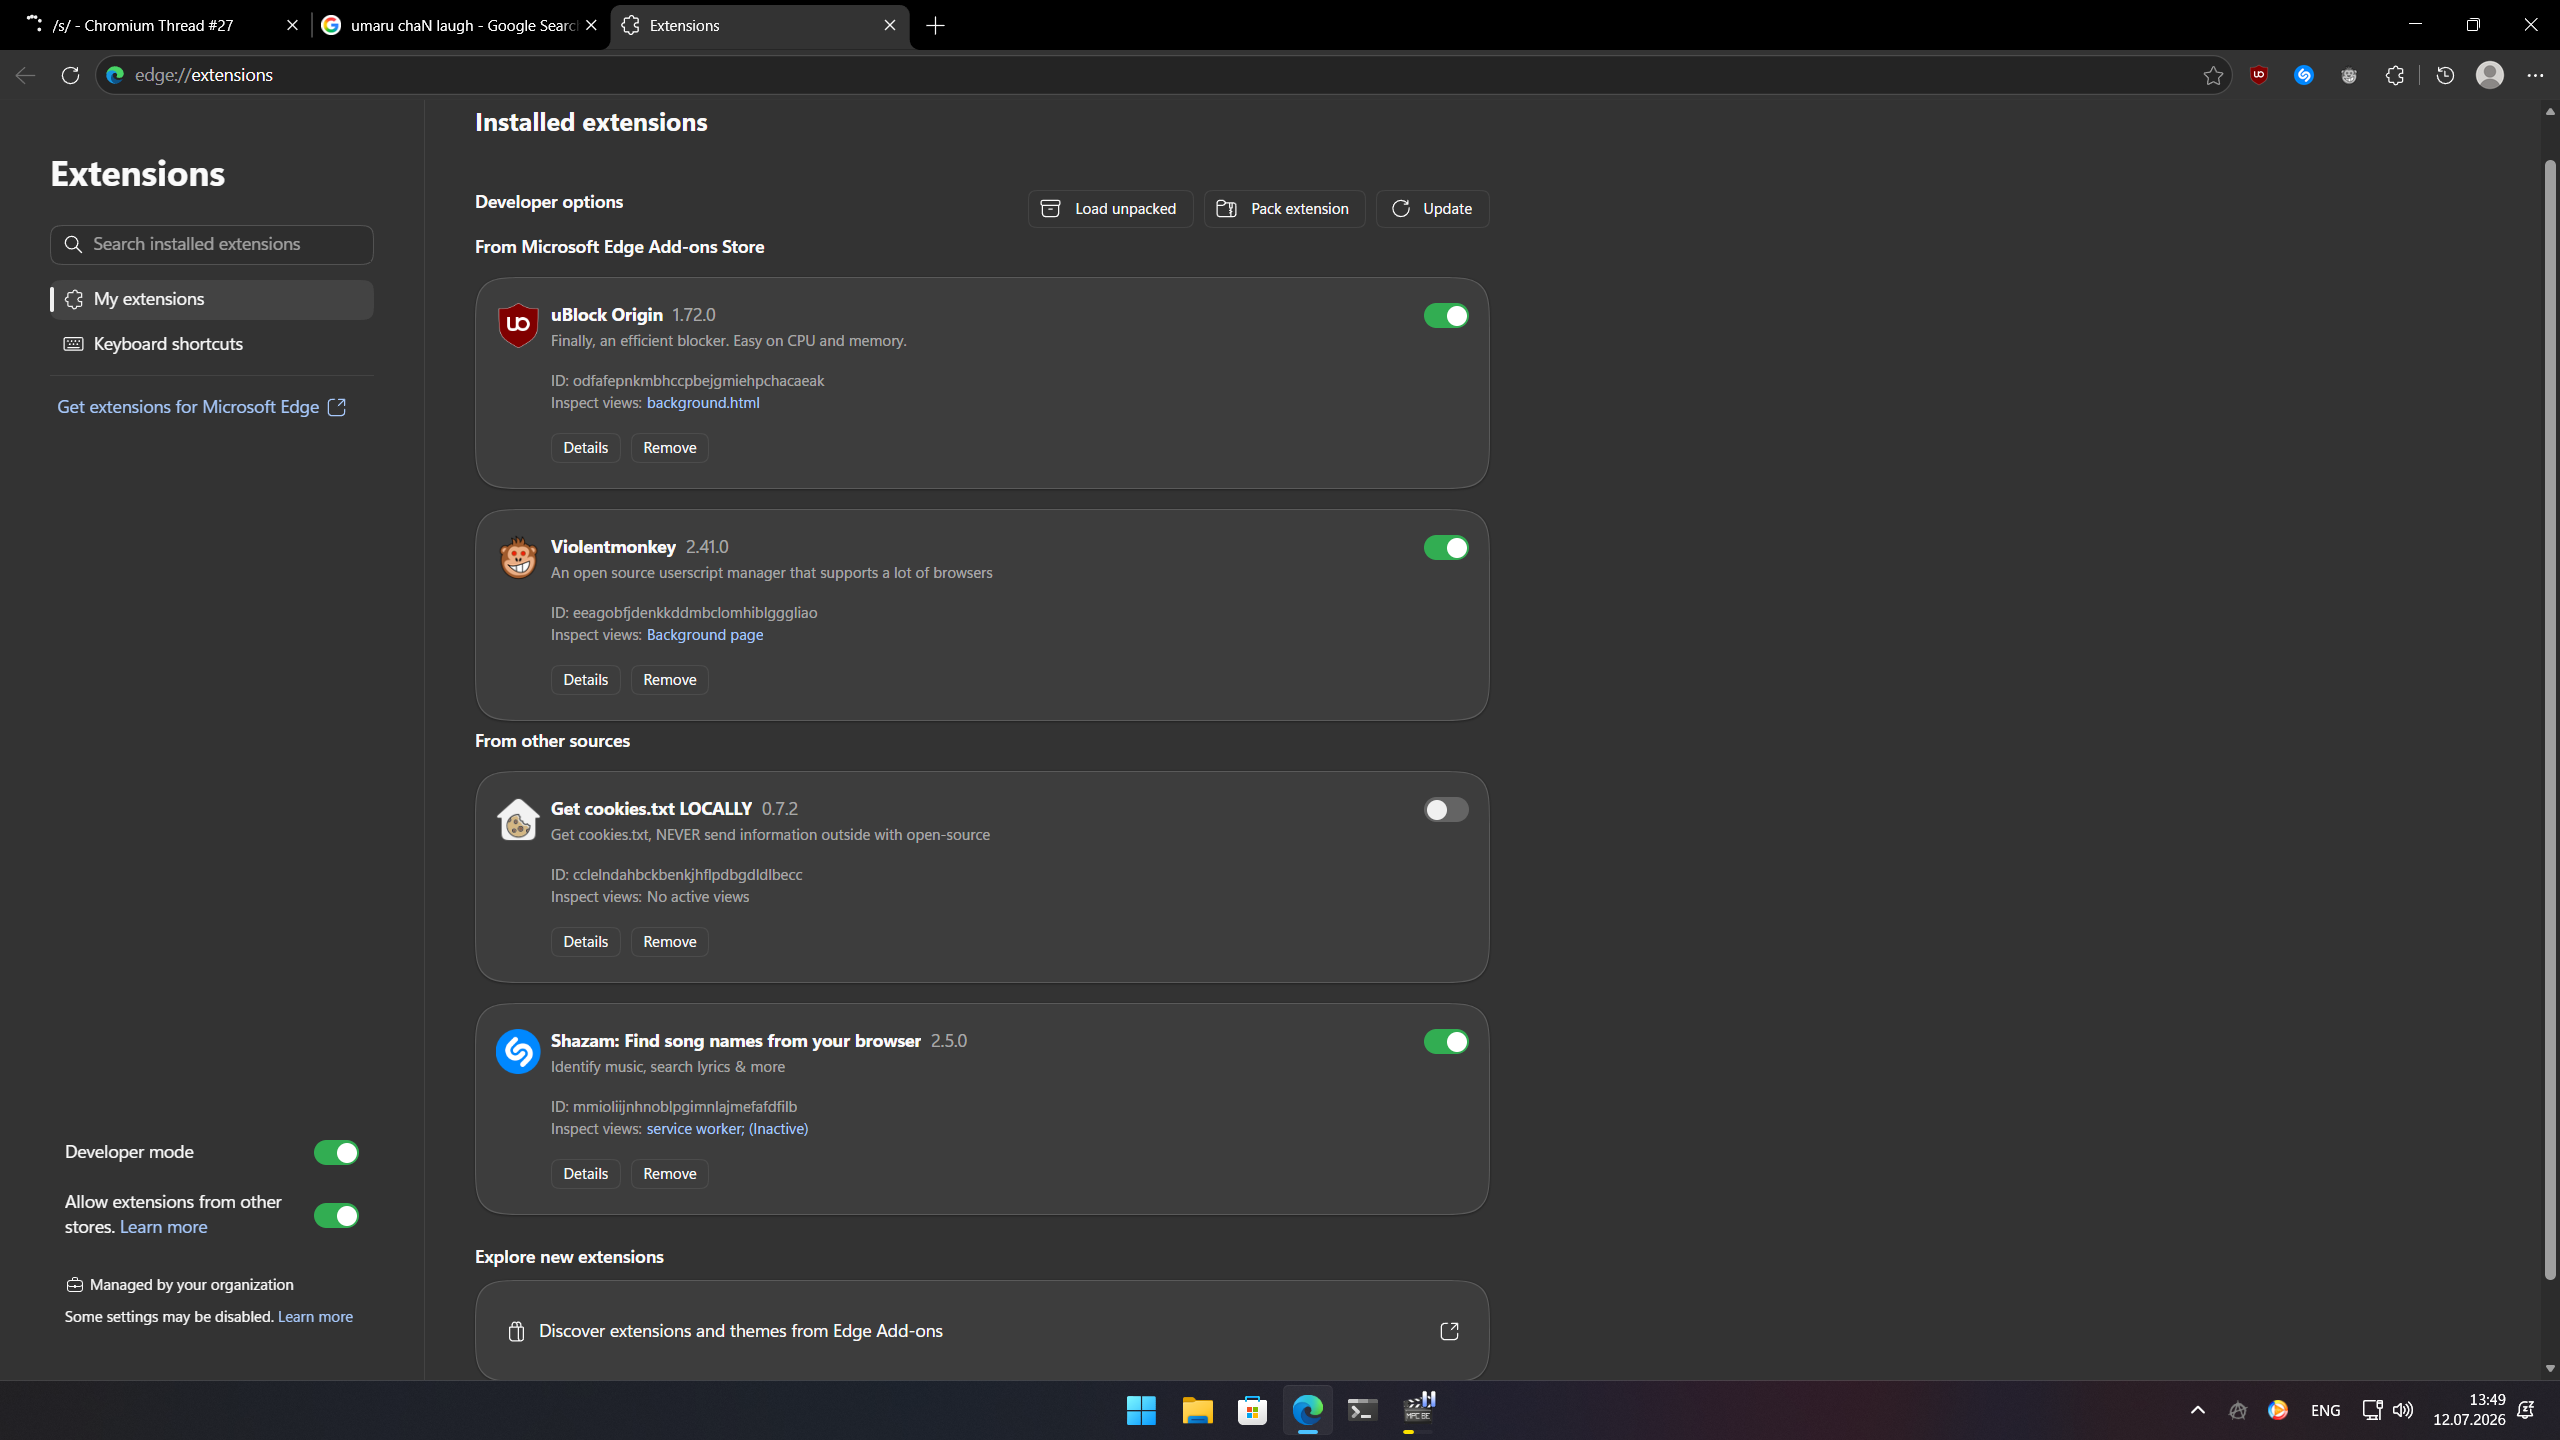Enable the Get cookies.txt LOCALLY toggle
Viewport: 2560px width, 1440px height.
click(1446, 810)
